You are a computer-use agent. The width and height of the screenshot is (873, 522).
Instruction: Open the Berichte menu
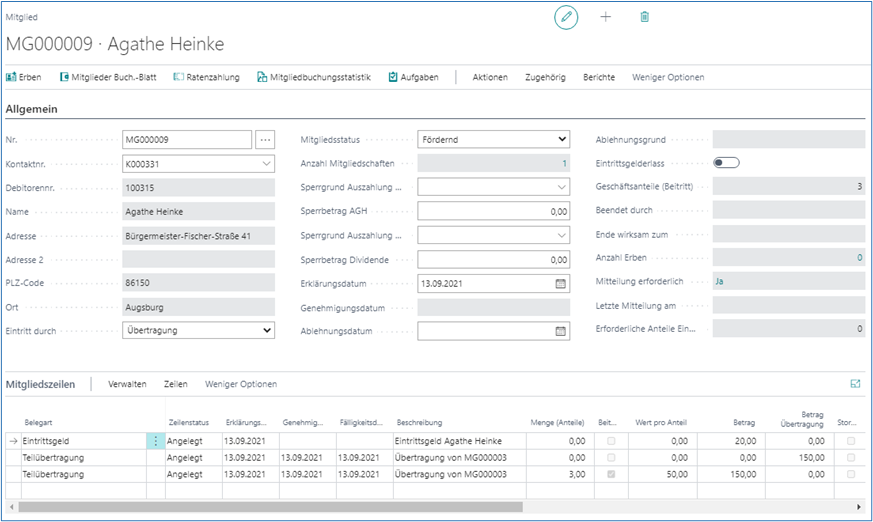click(x=599, y=77)
